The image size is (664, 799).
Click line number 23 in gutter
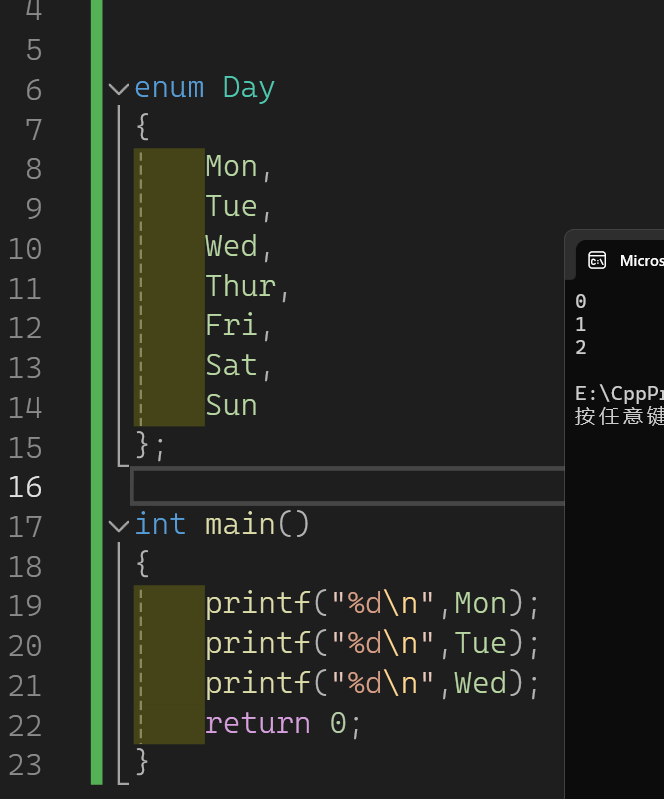[x=25, y=765]
